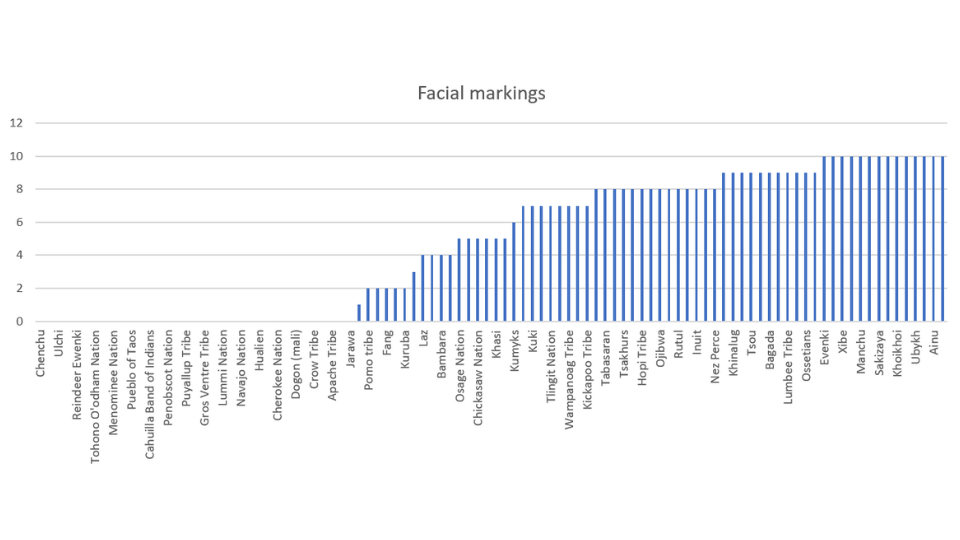Select the Pueblo of Taos label
This screenshot has height=540, width=960.
[132, 369]
